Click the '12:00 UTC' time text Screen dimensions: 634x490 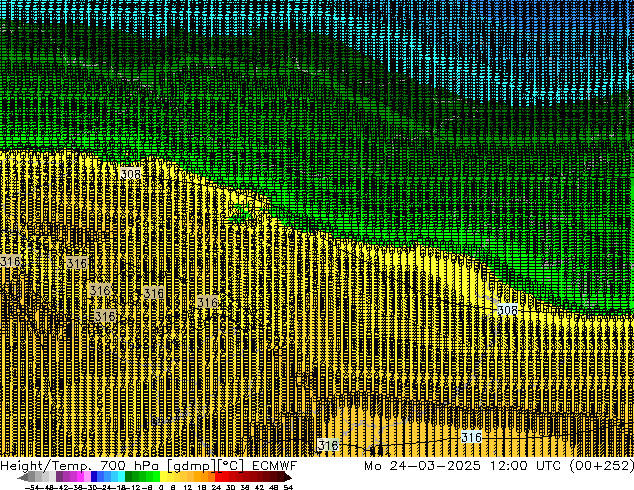coord(525,466)
